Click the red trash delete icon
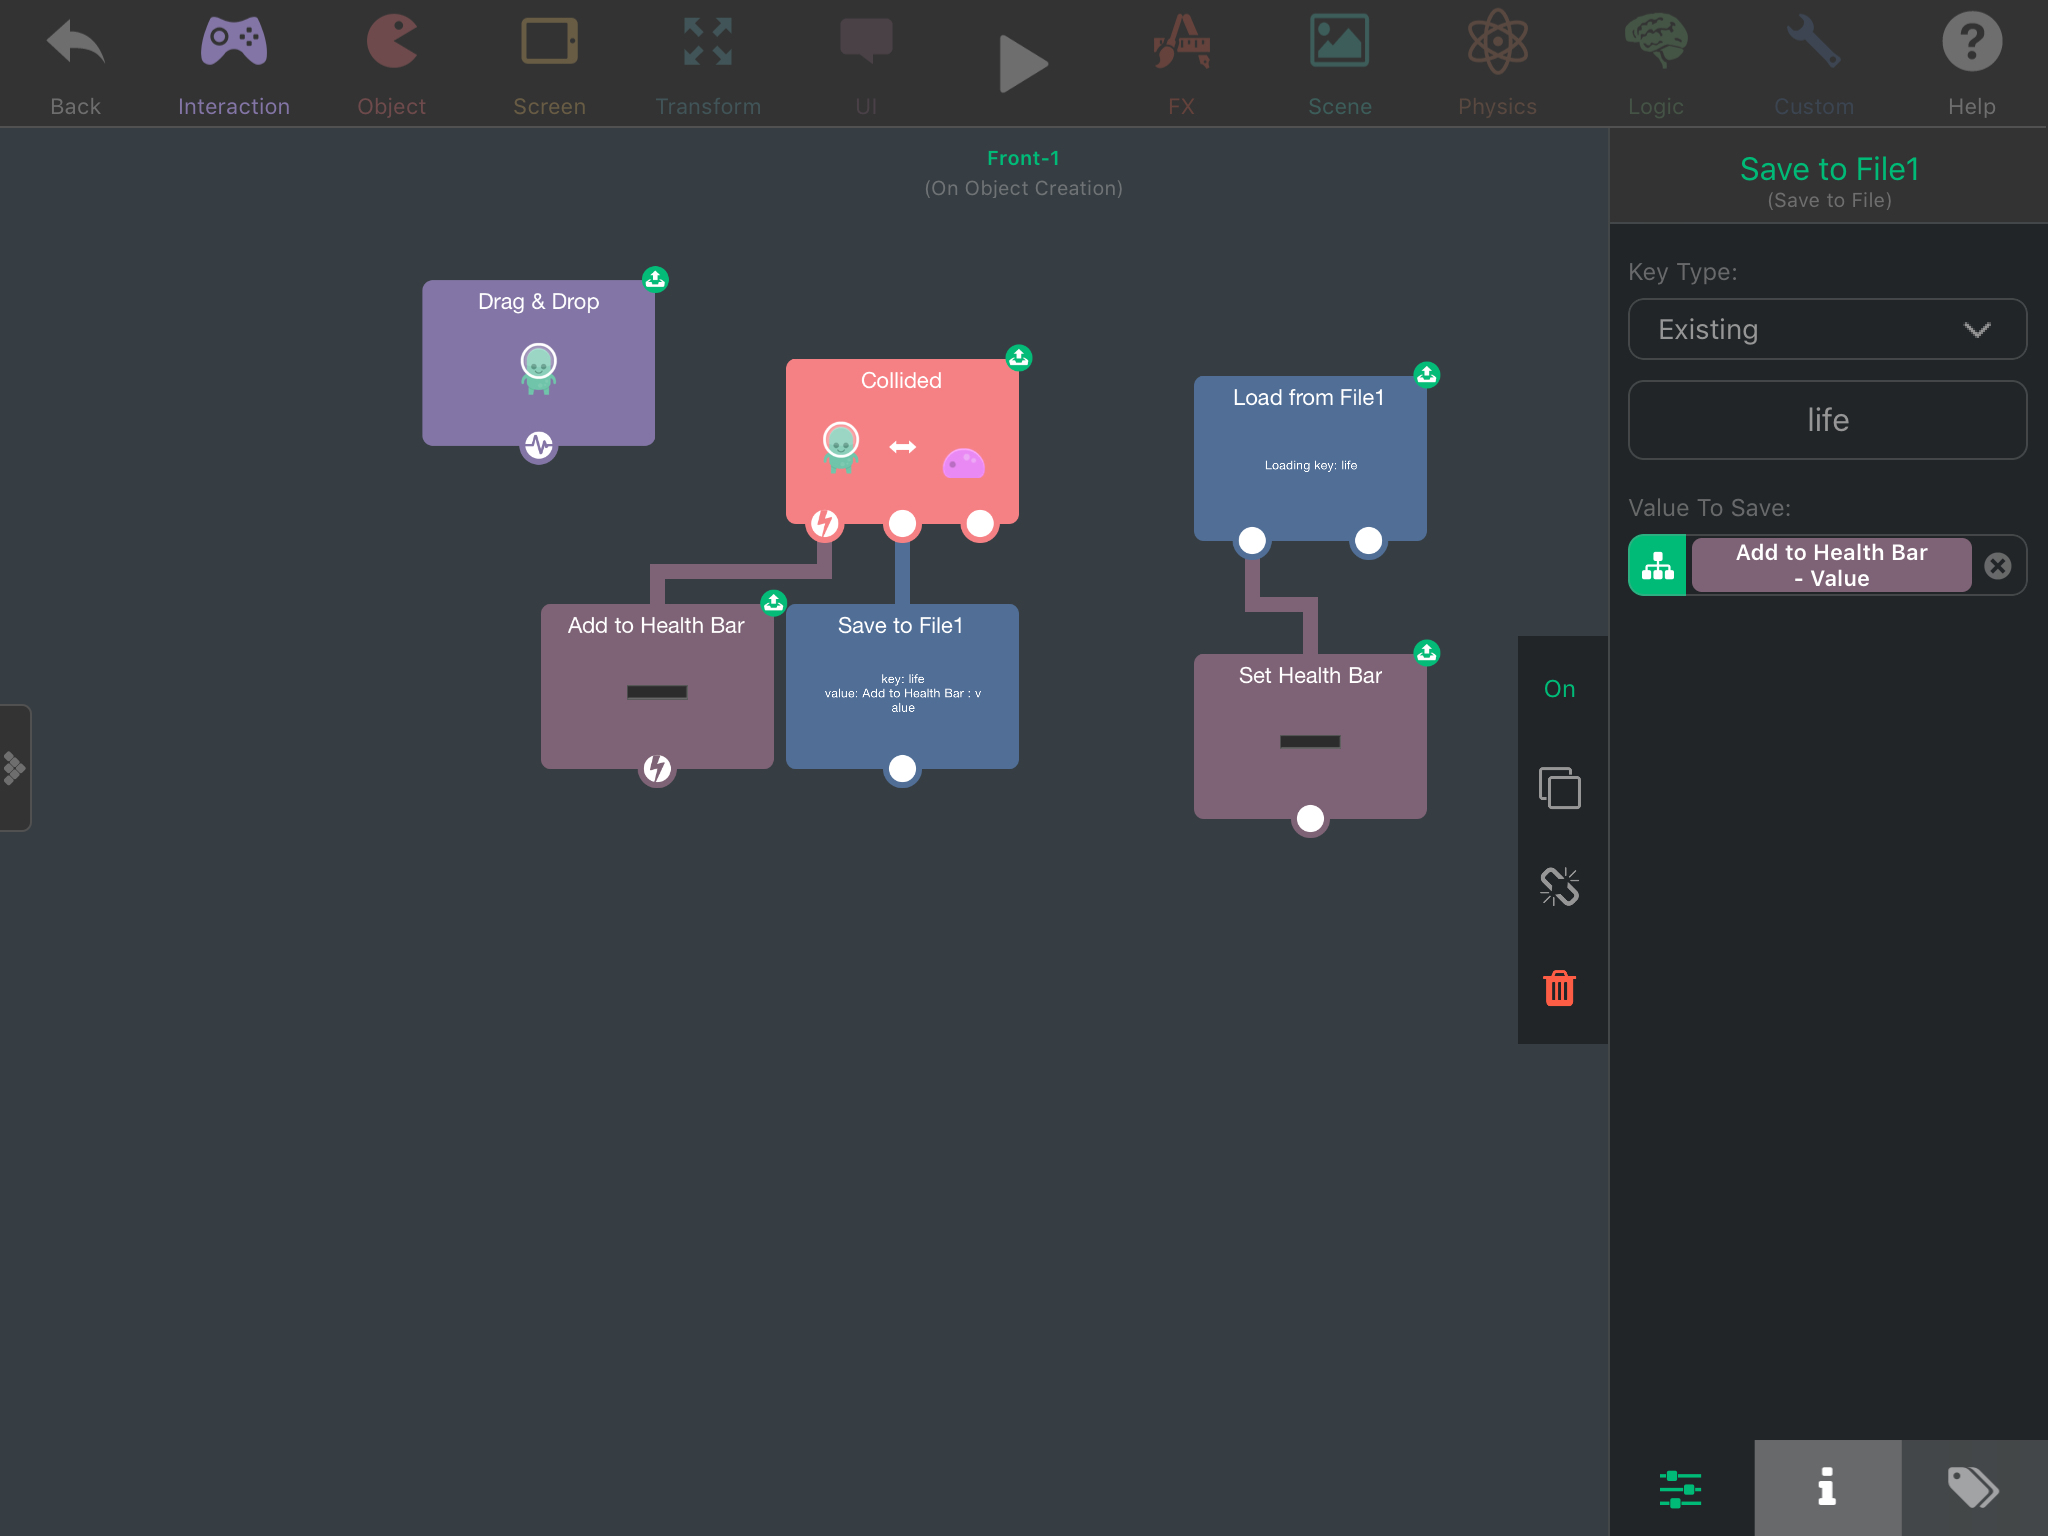2048x1536 pixels. click(1559, 988)
